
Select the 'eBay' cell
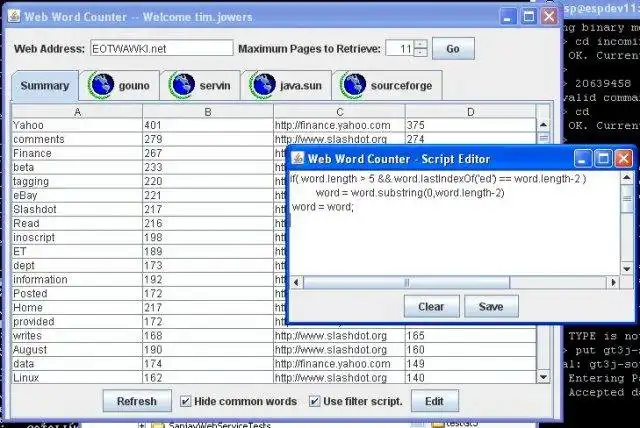[77, 195]
